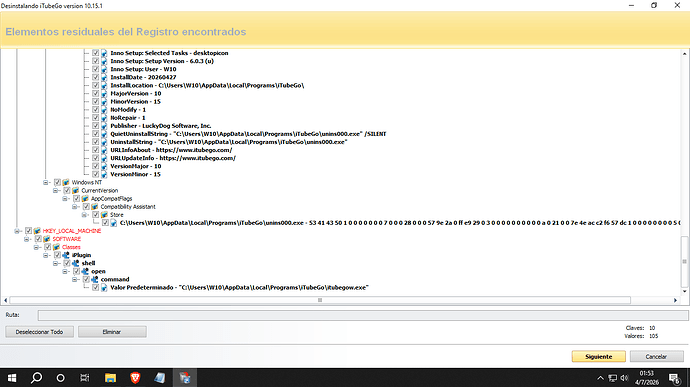Screen dimensions: 690x387
Task: Open Brave browser from the taskbar
Action: click(135, 378)
